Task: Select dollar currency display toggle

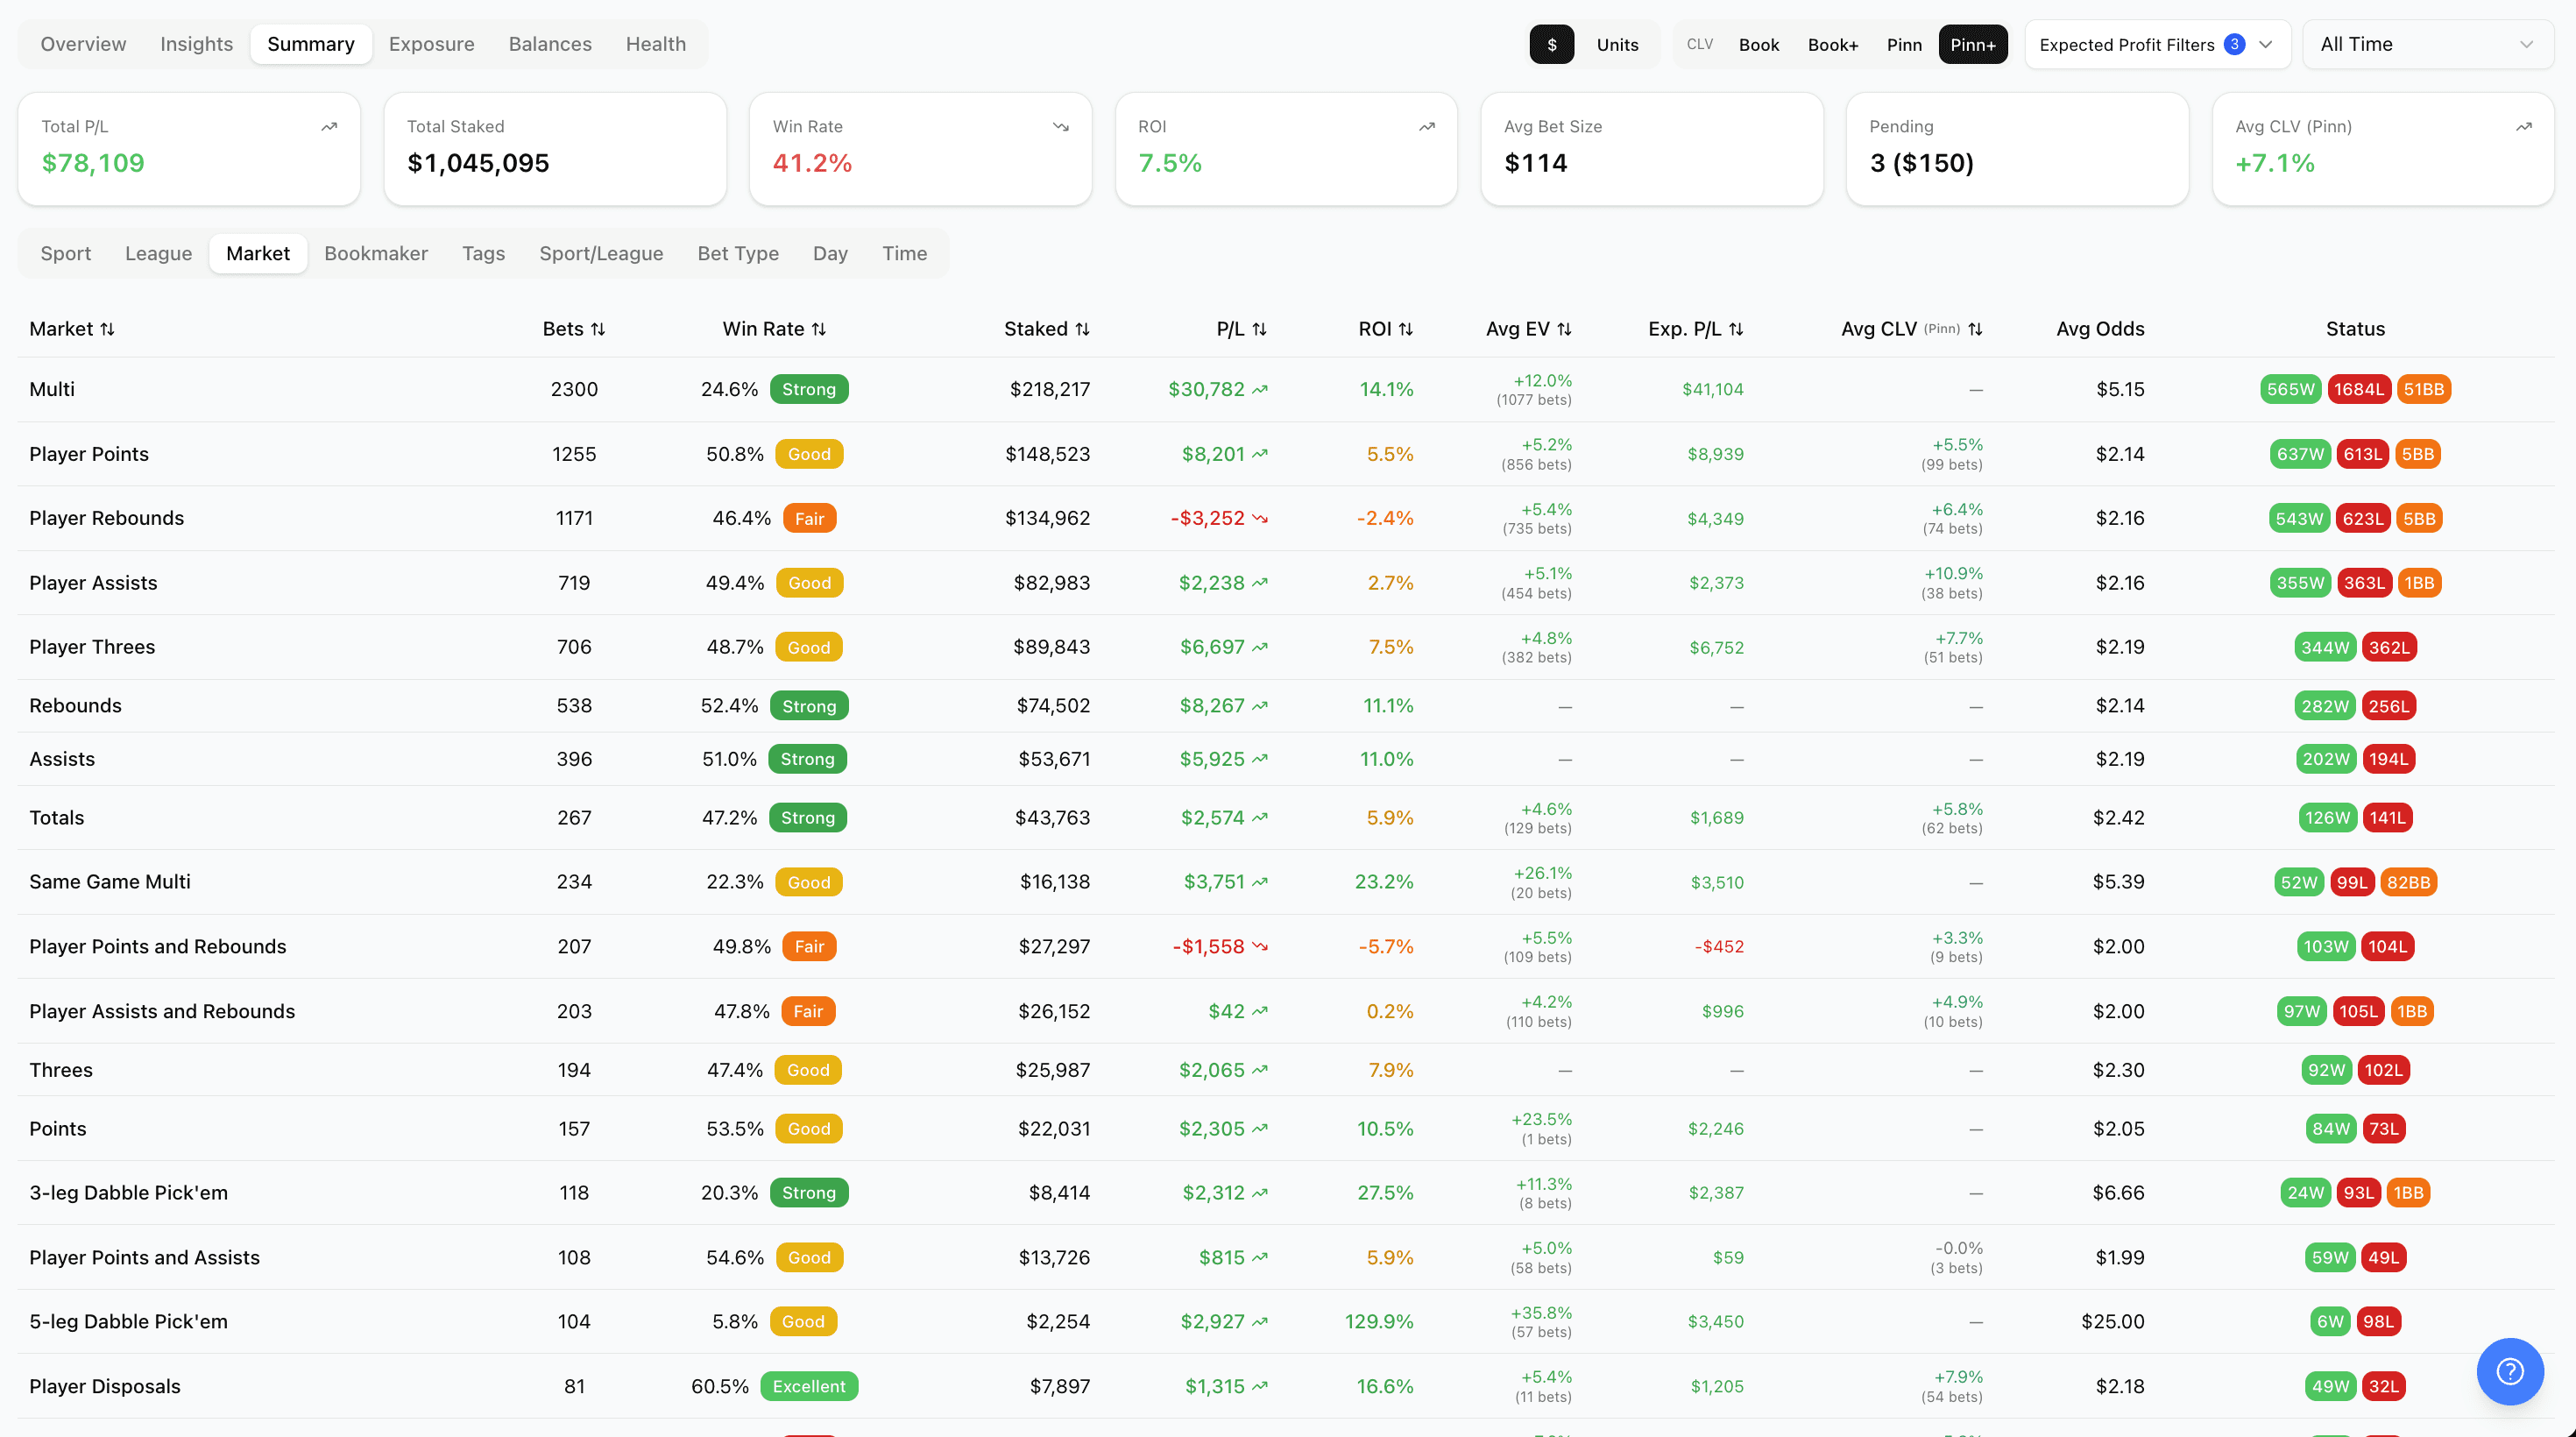Action: click(1551, 45)
